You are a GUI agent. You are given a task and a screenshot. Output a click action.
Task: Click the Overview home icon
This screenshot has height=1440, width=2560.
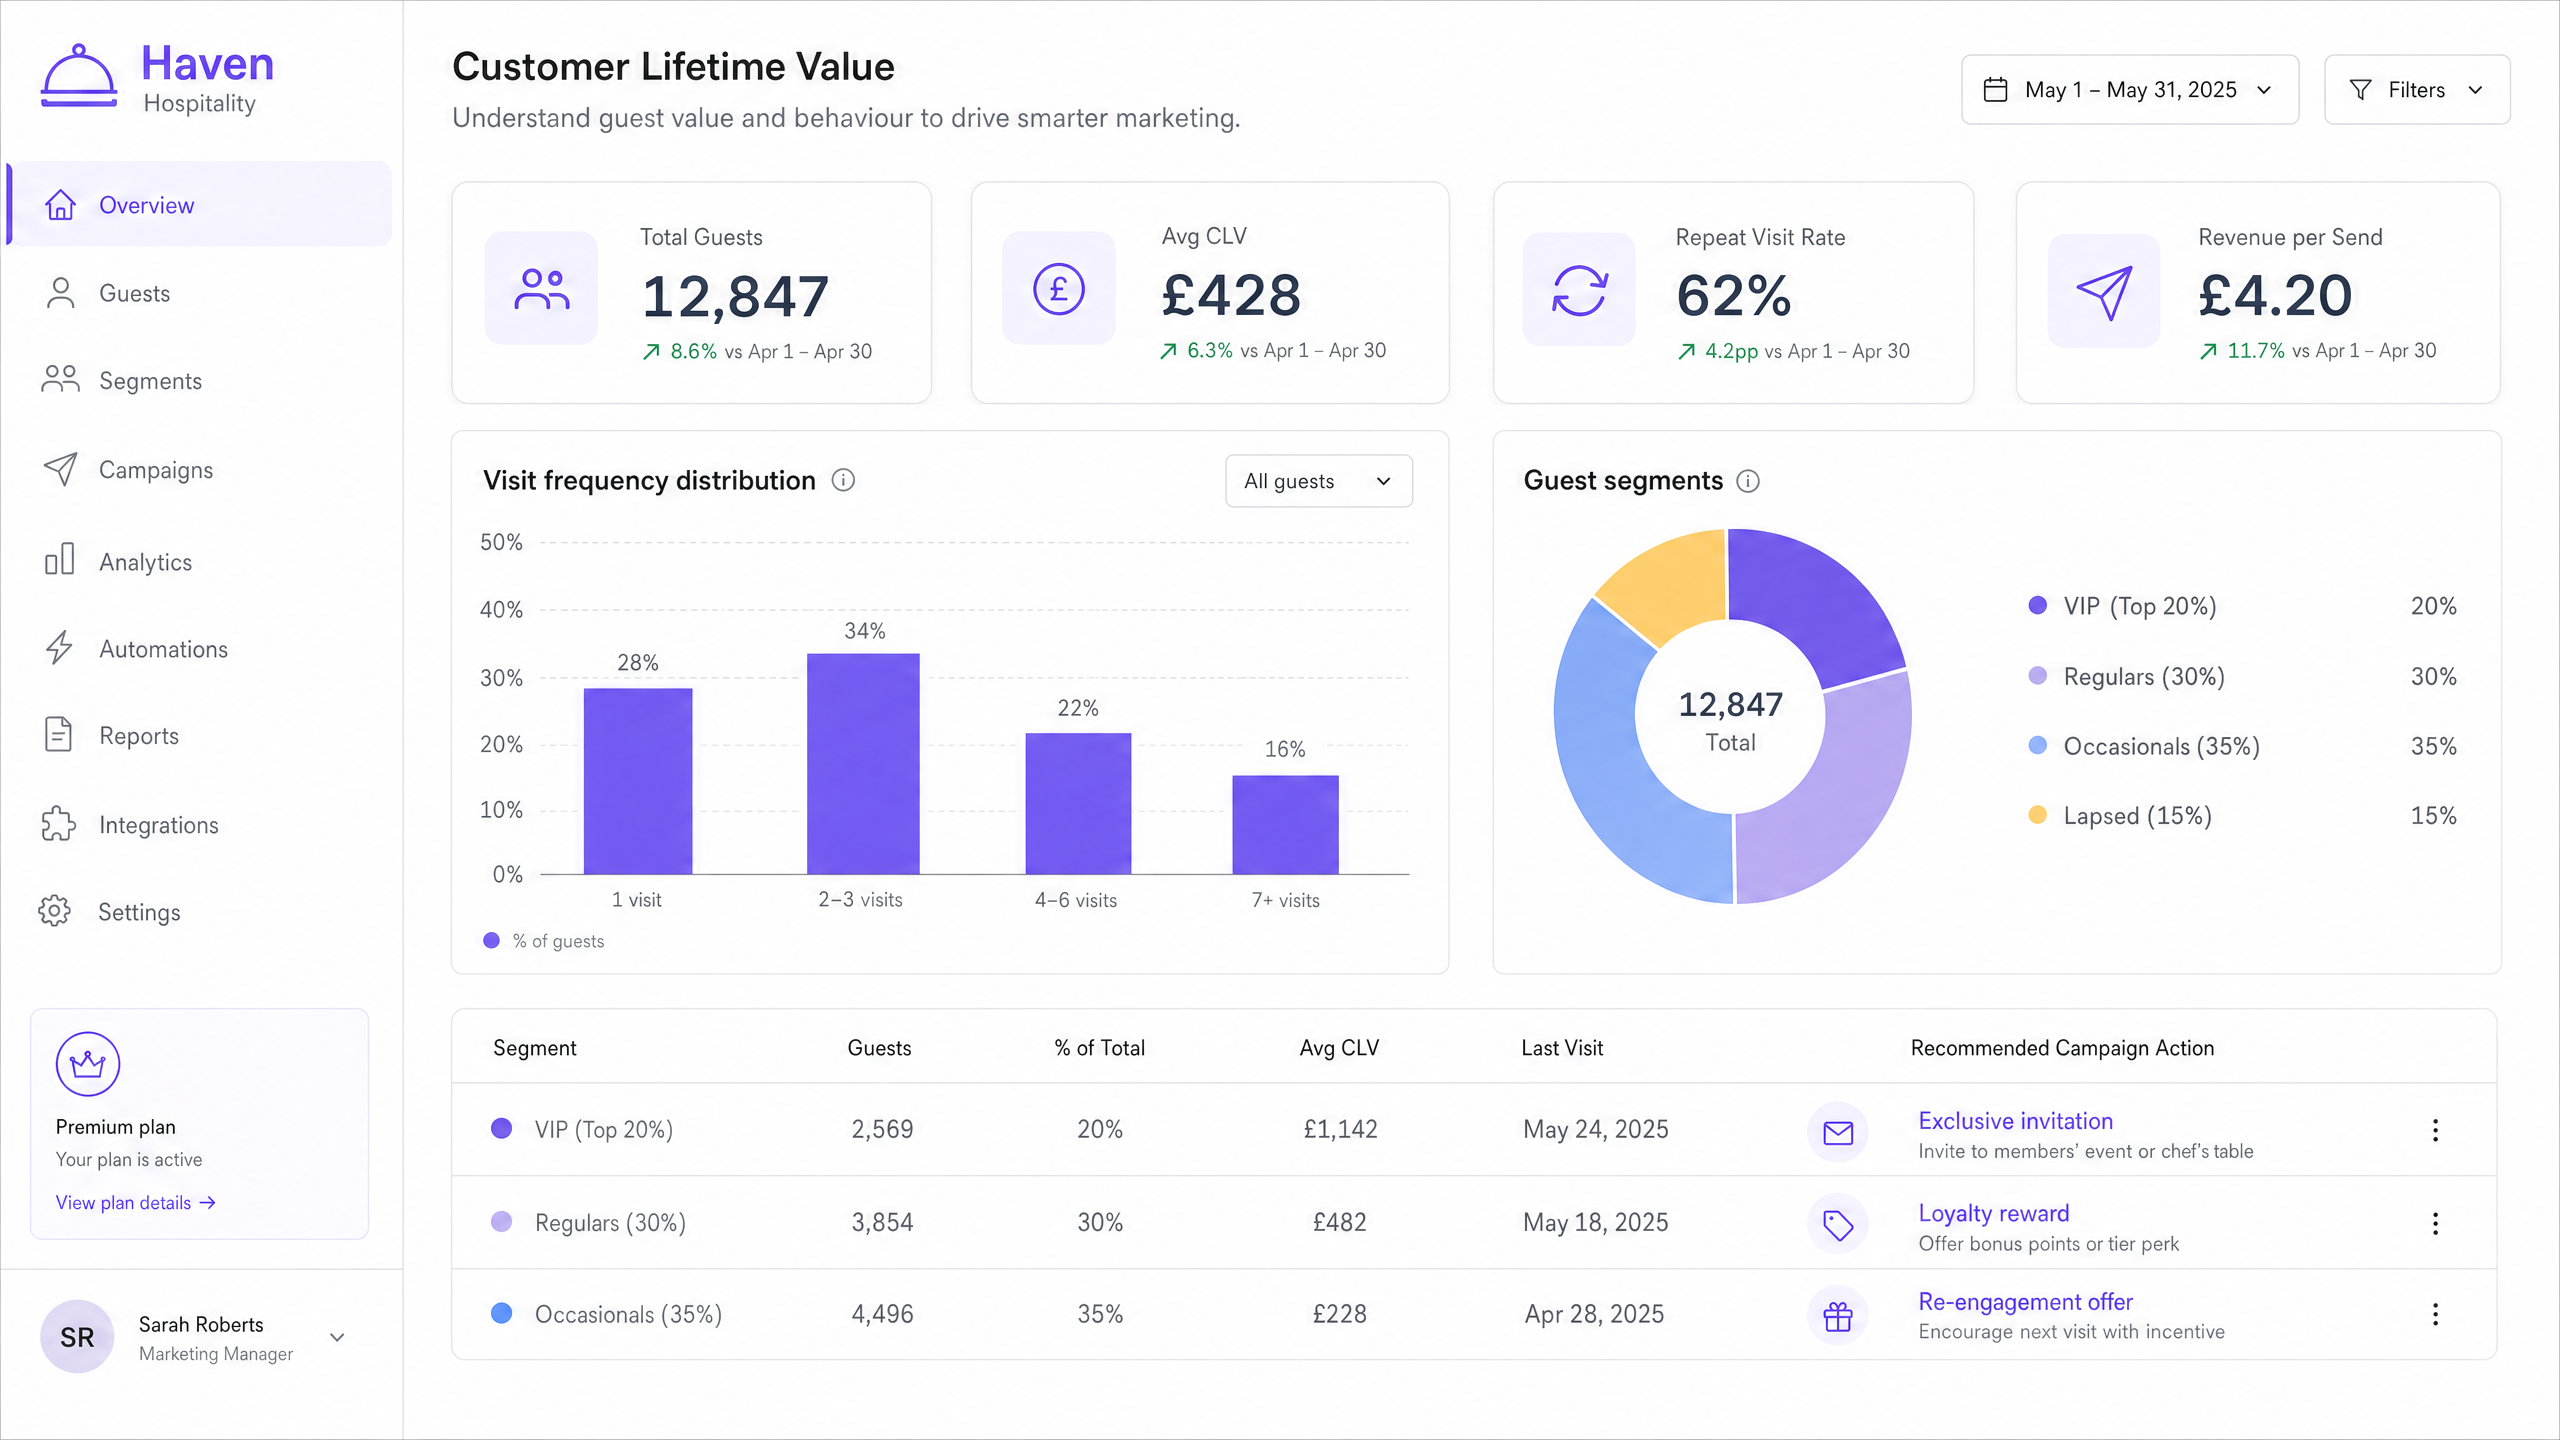[60, 205]
